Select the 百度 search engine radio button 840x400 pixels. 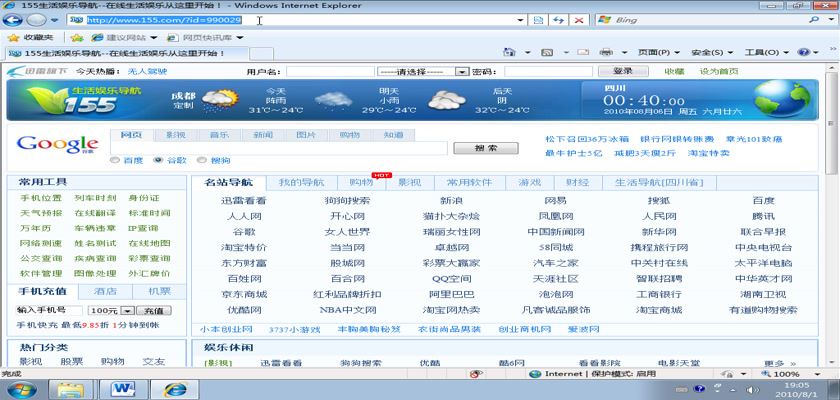(x=115, y=160)
